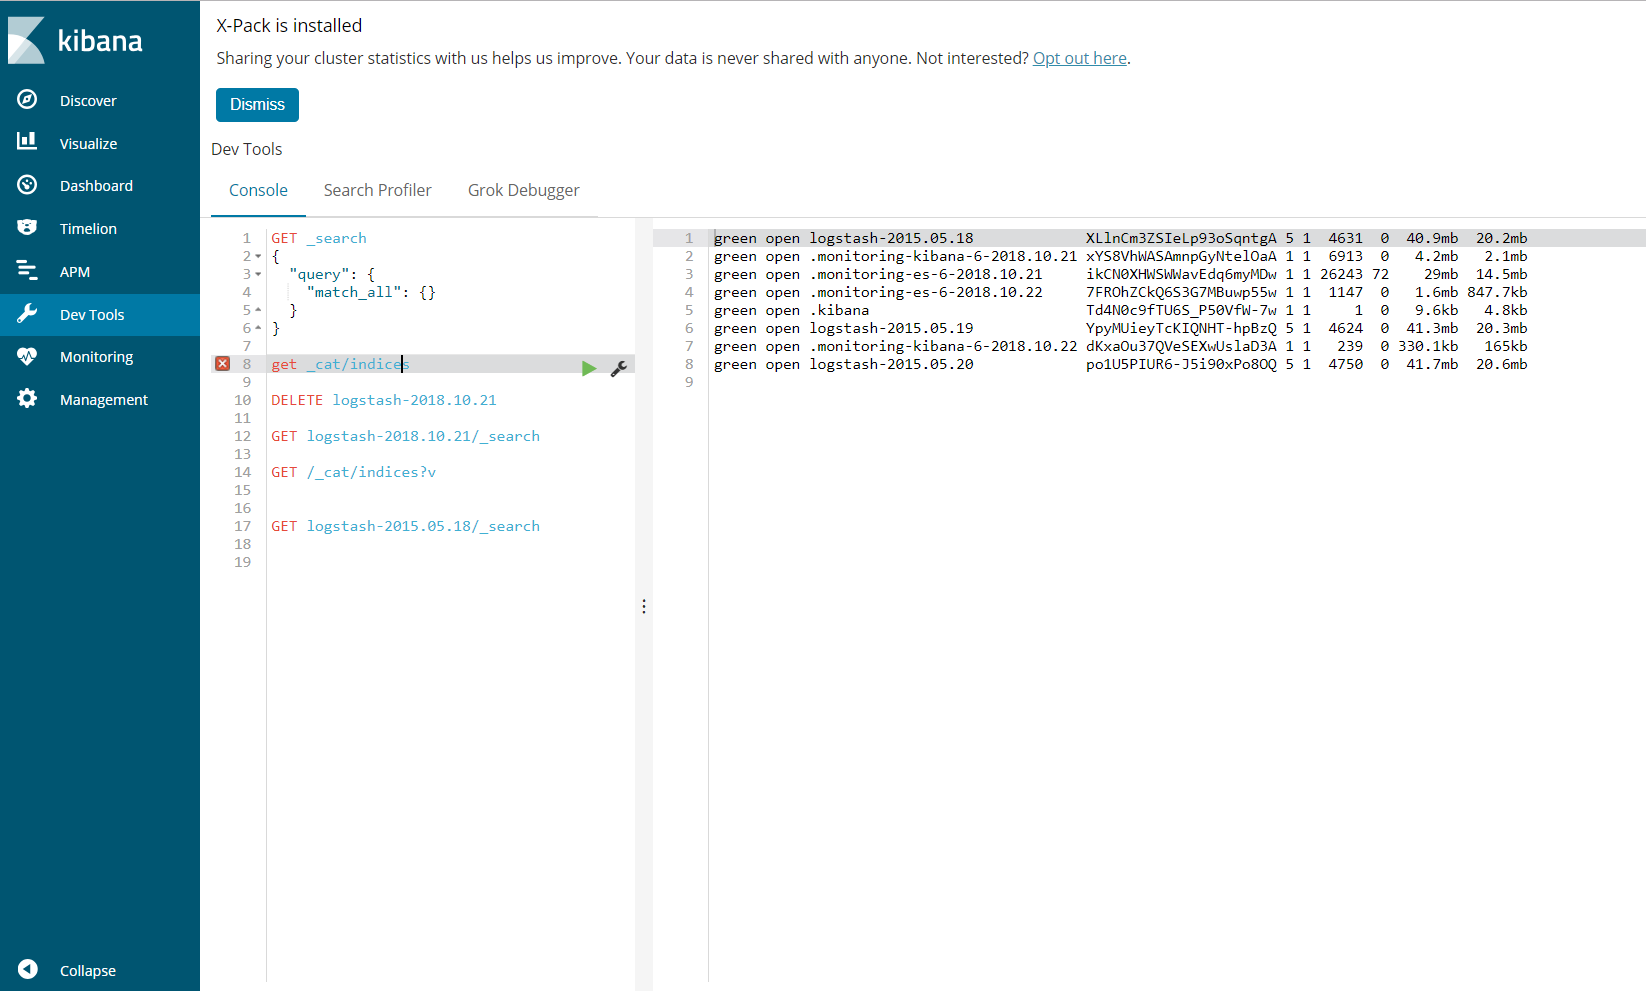The width and height of the screenshot is (1646, 991).
Task: Open Monitoring heartbeat icon
Action: point(27,356)
